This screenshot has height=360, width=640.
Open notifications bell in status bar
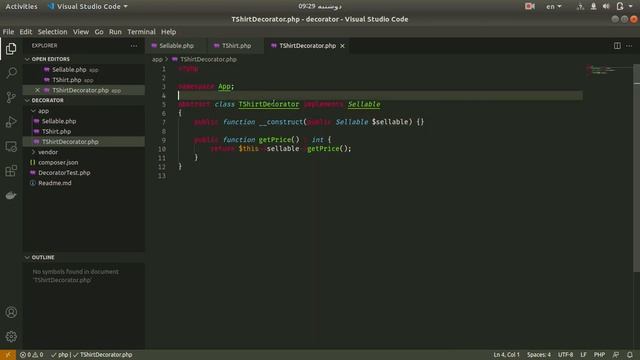[630, 355]
